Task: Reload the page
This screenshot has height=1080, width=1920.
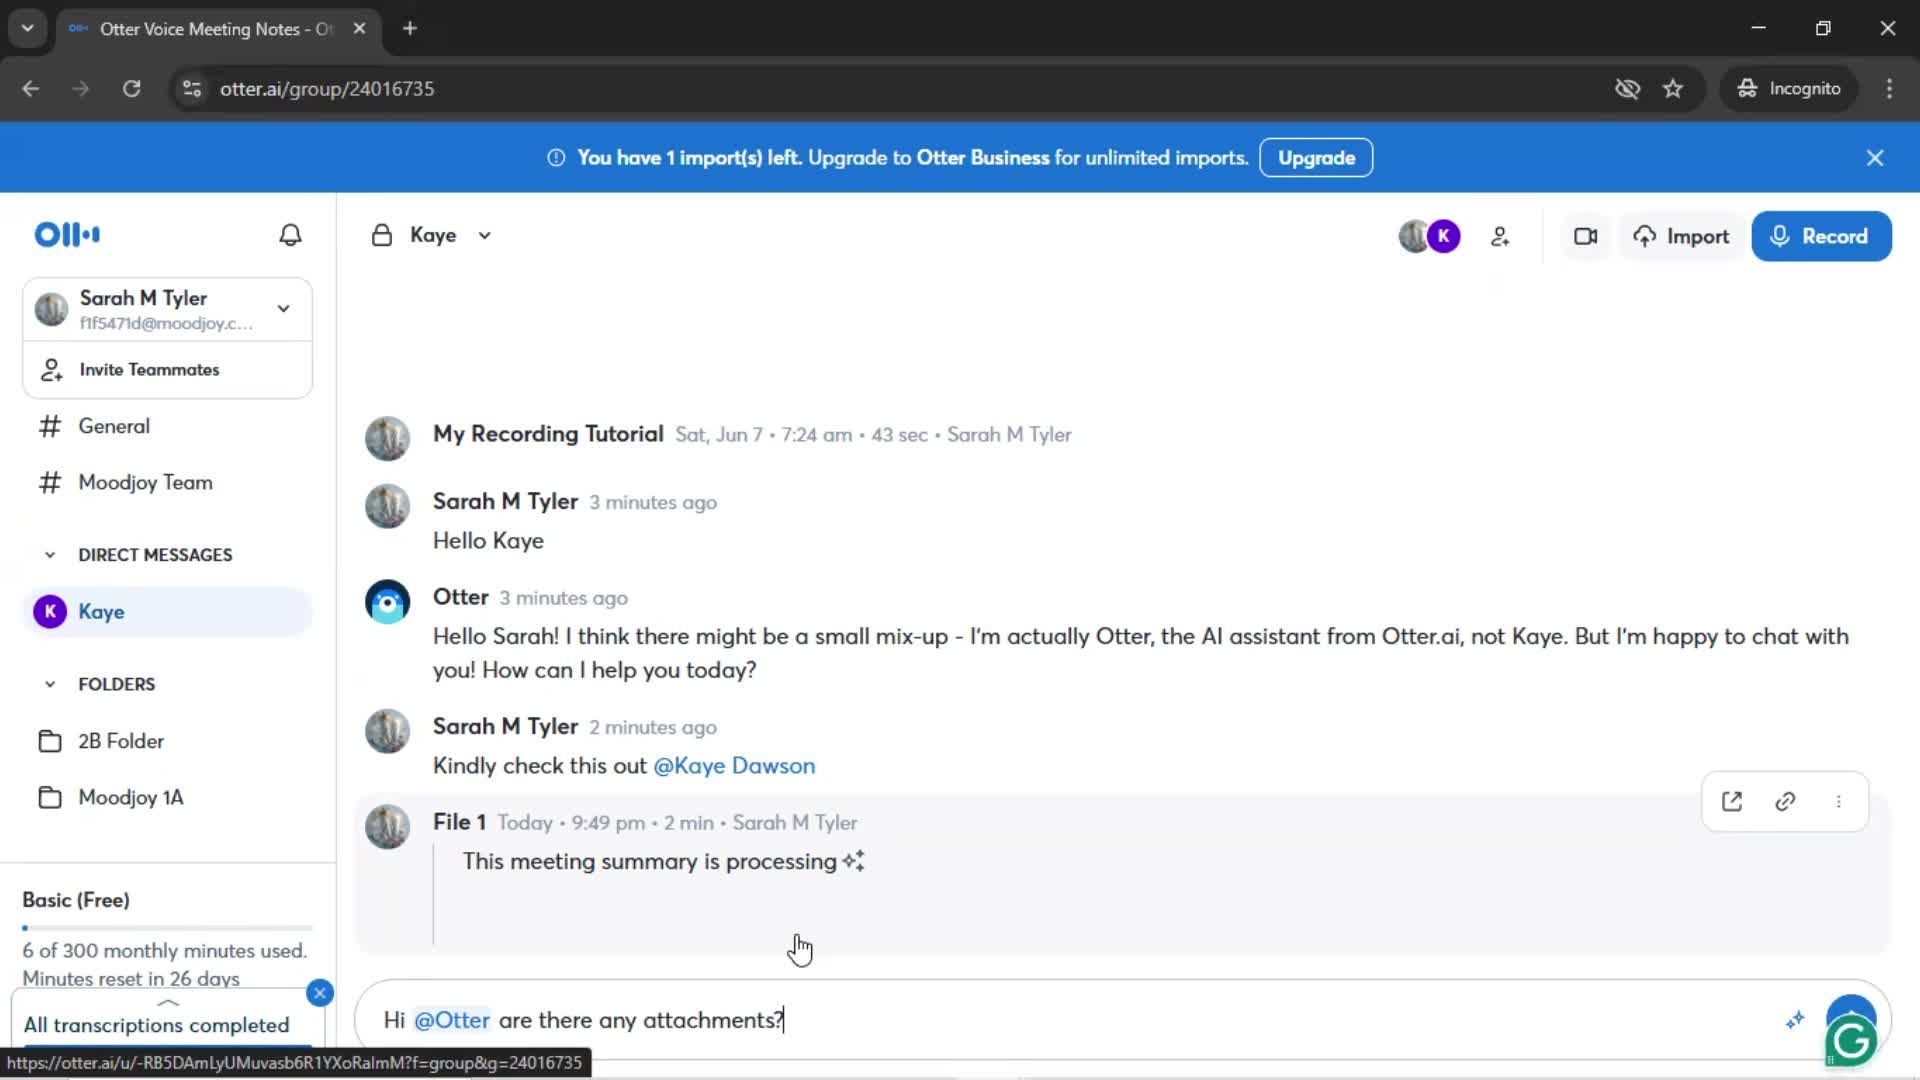Action: click(131, 89)
